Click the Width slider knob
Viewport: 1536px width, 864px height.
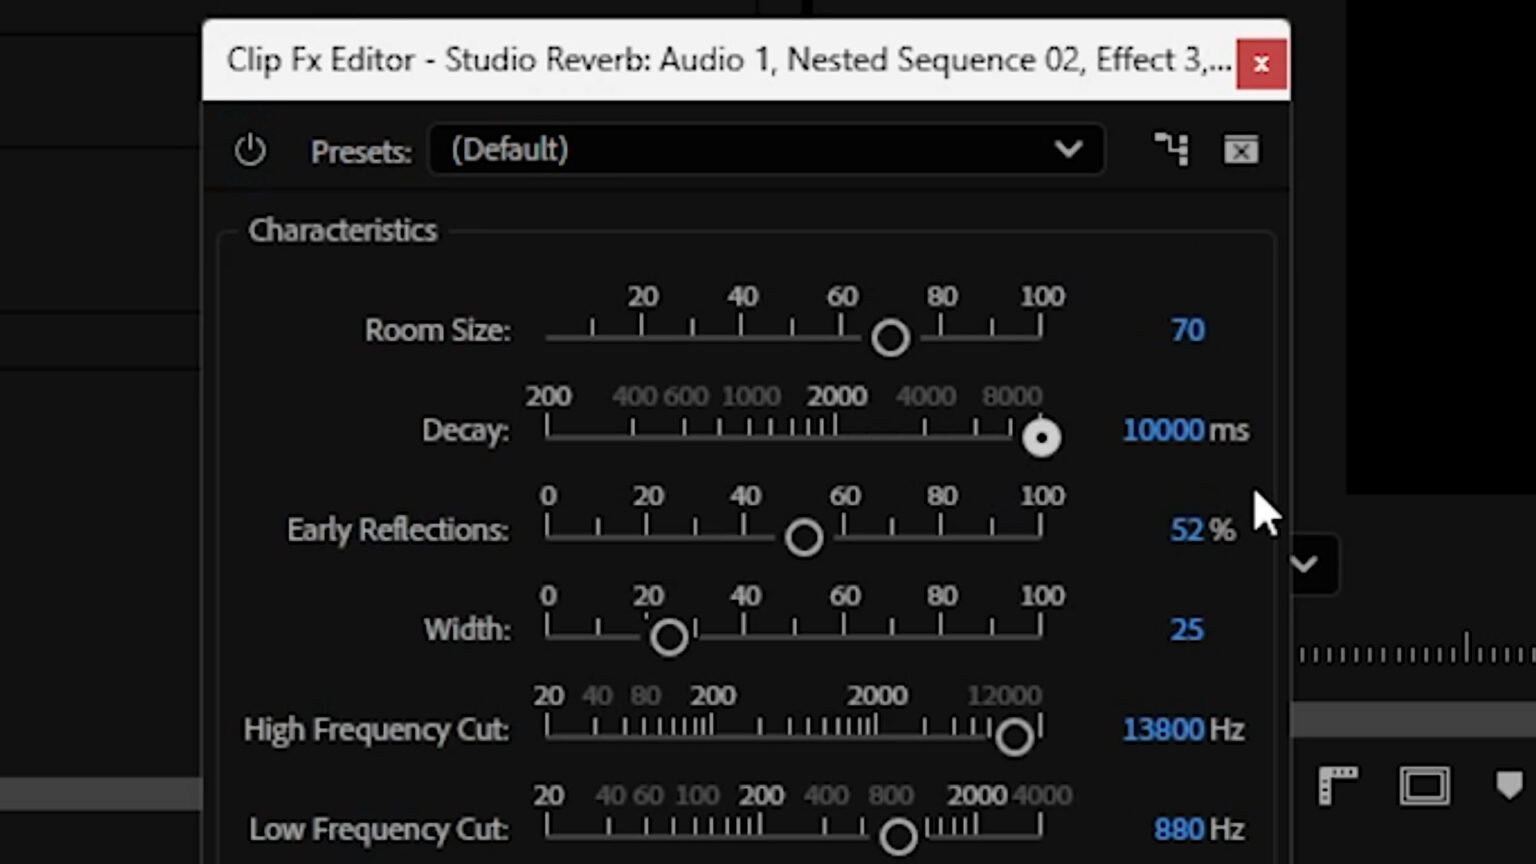[669, 637]
